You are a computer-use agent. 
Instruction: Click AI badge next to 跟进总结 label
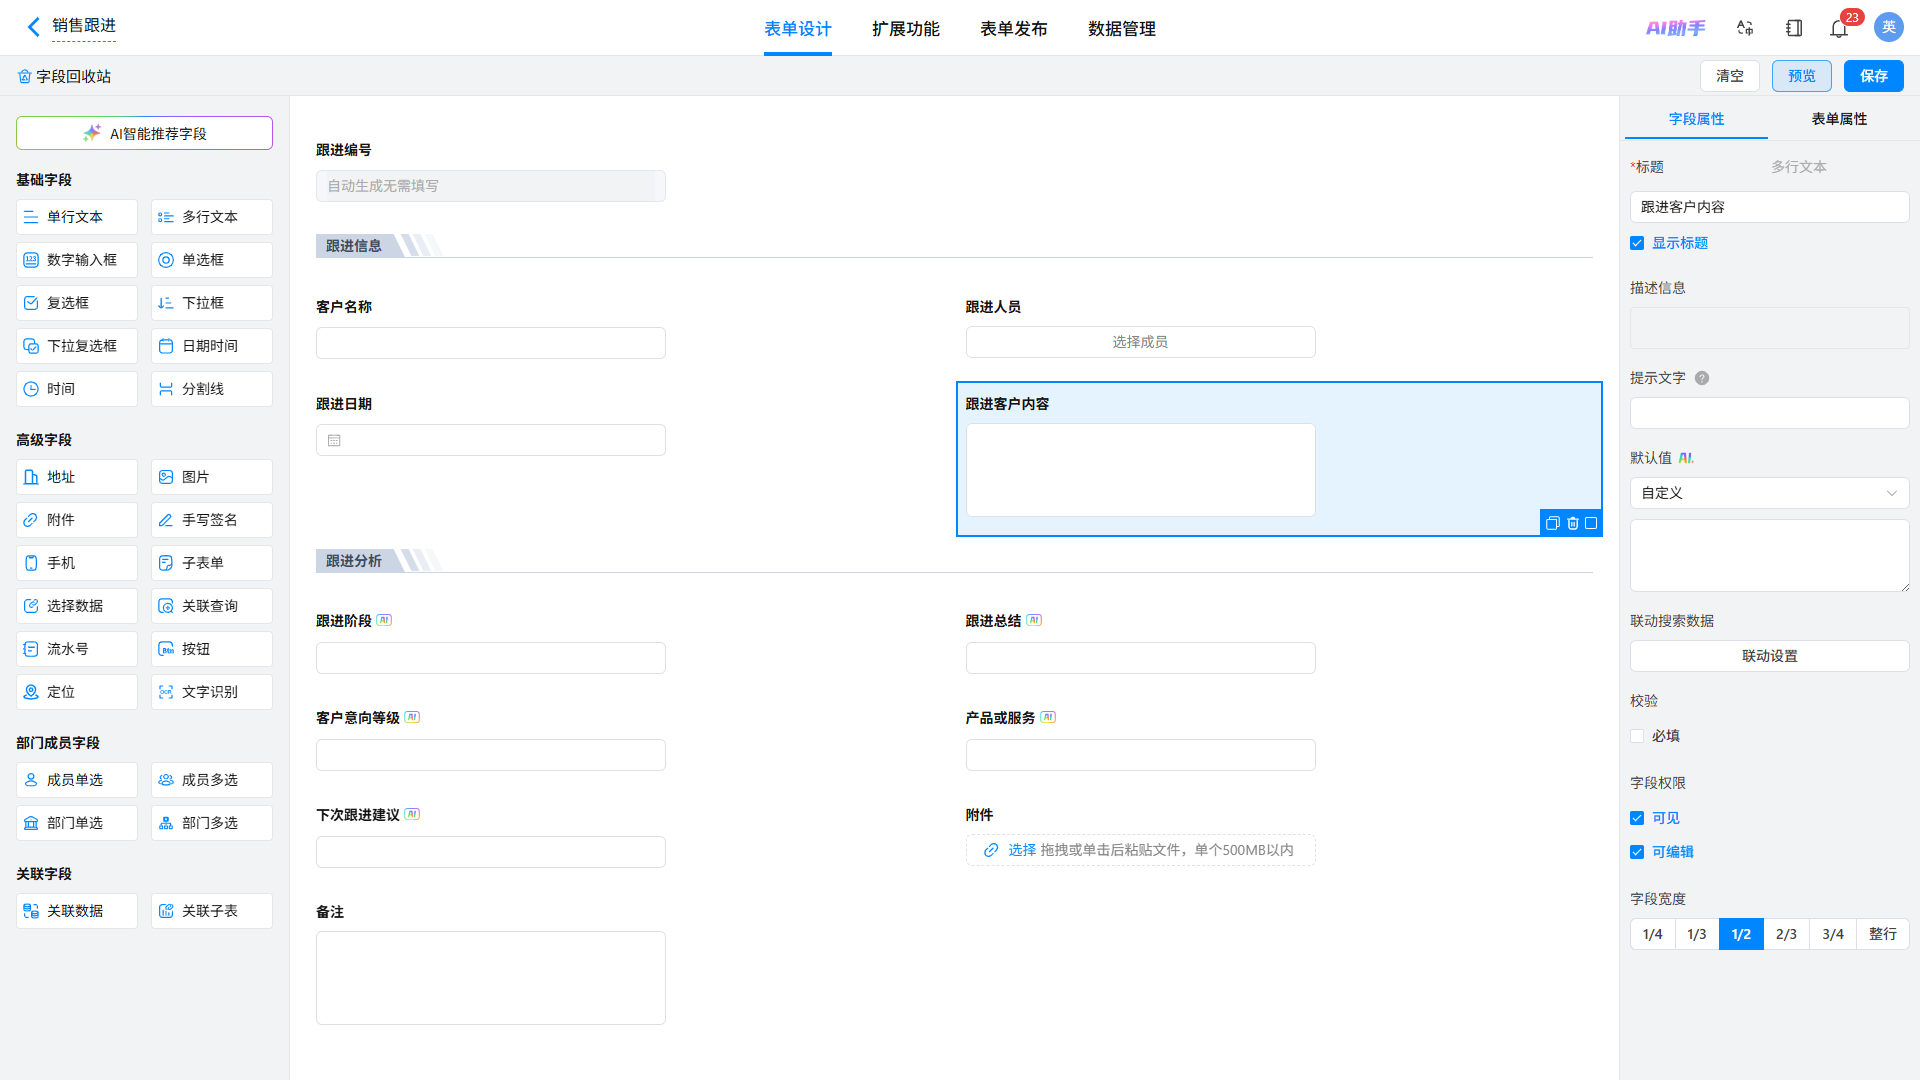click(1035, 620)
